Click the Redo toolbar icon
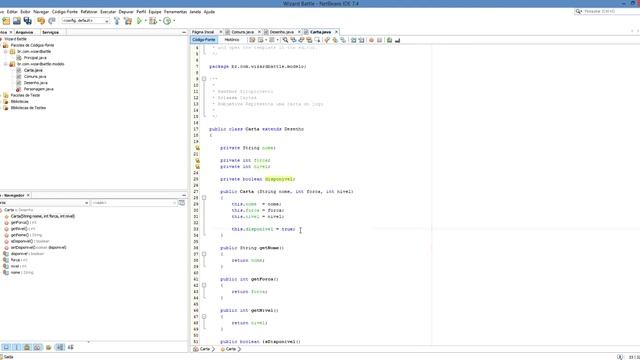The width and height of the screenshot is (640, 360). [52, 21]
